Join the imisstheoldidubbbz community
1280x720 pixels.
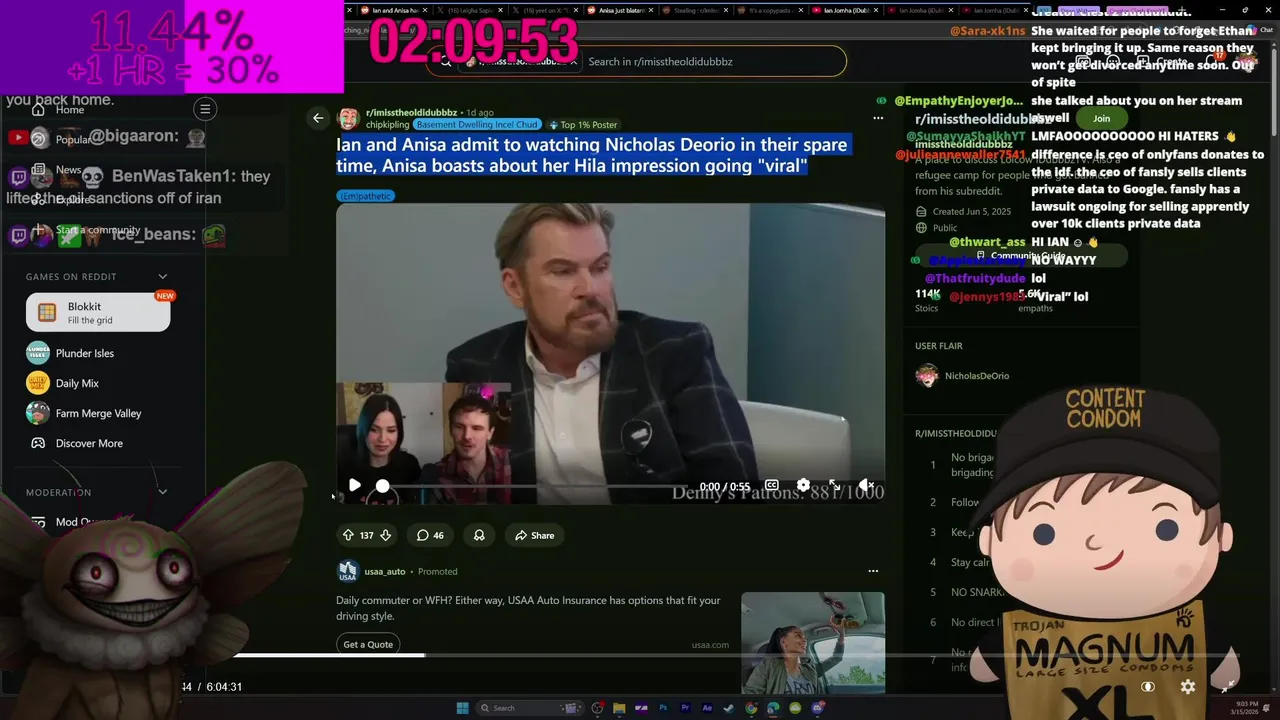click(1101, 118)
